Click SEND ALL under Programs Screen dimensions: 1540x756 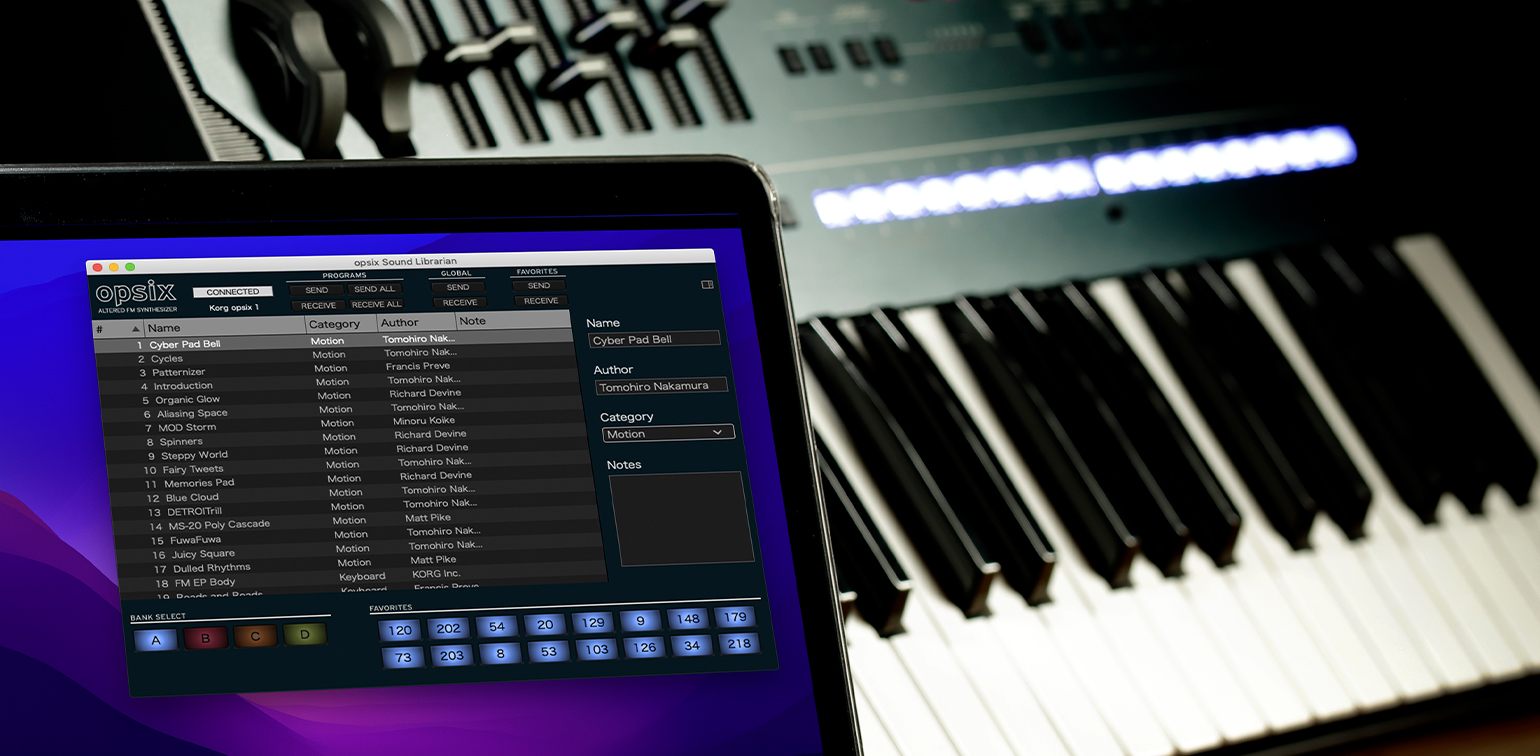374,289
